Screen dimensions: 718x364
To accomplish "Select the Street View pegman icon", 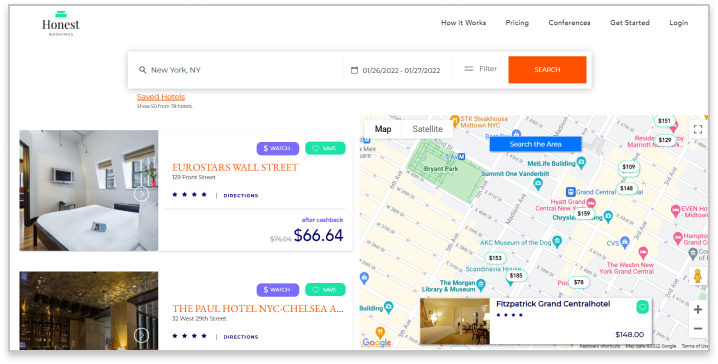I will click(x=697, y=276).
